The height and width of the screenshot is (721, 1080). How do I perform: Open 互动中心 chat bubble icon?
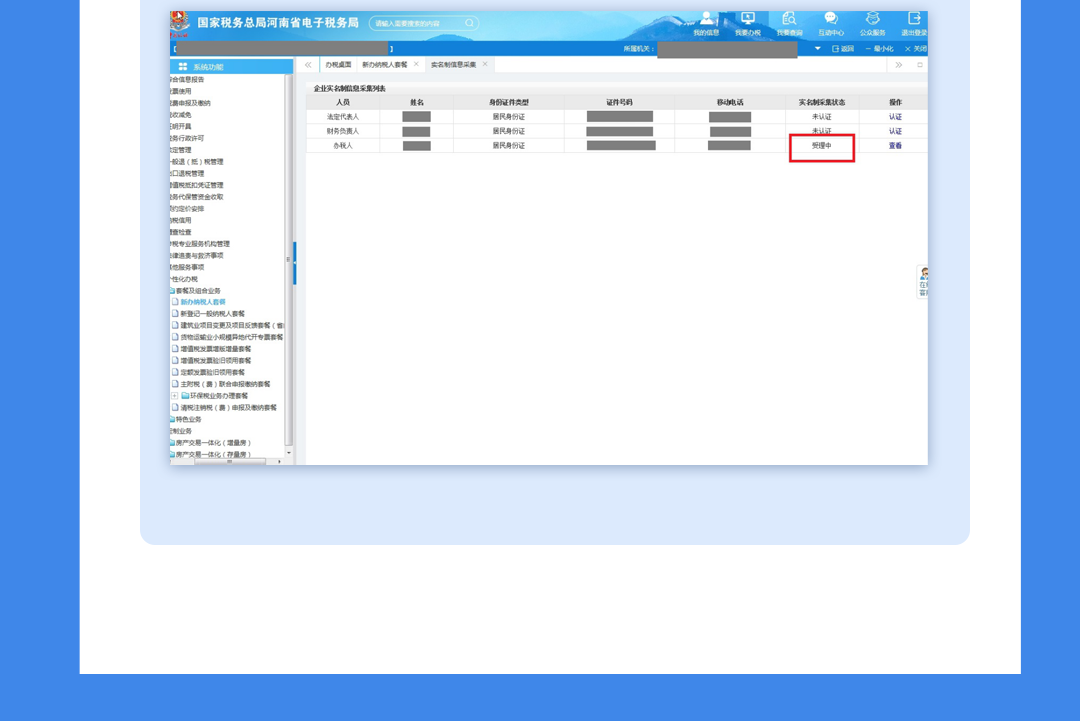pyautogui.click(x=831, y=19)
